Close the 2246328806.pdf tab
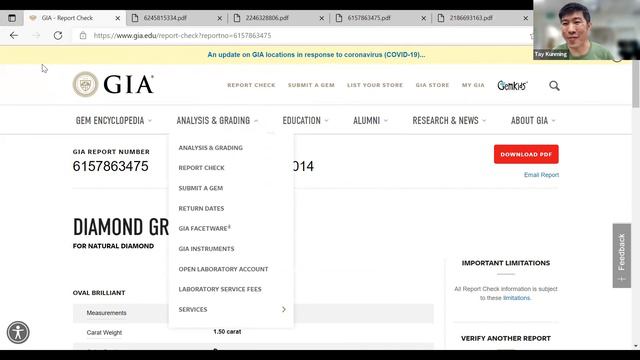 click(322, 18)
